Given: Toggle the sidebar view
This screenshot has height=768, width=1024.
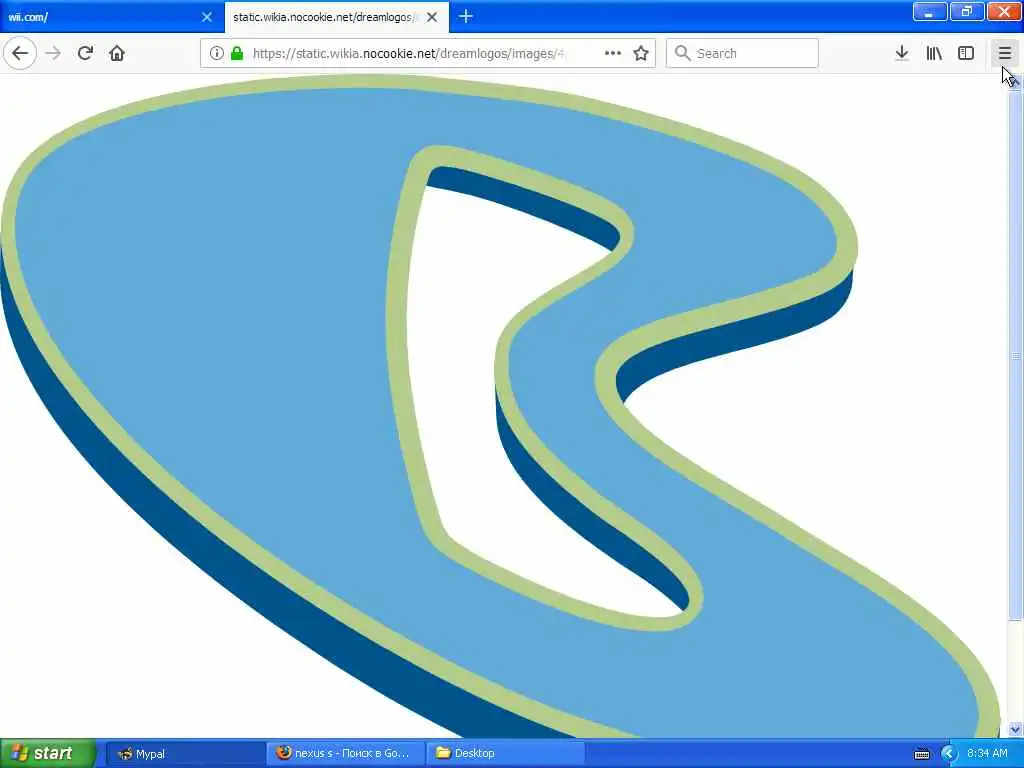Looking at the screenshot, I should pos(966,53).
